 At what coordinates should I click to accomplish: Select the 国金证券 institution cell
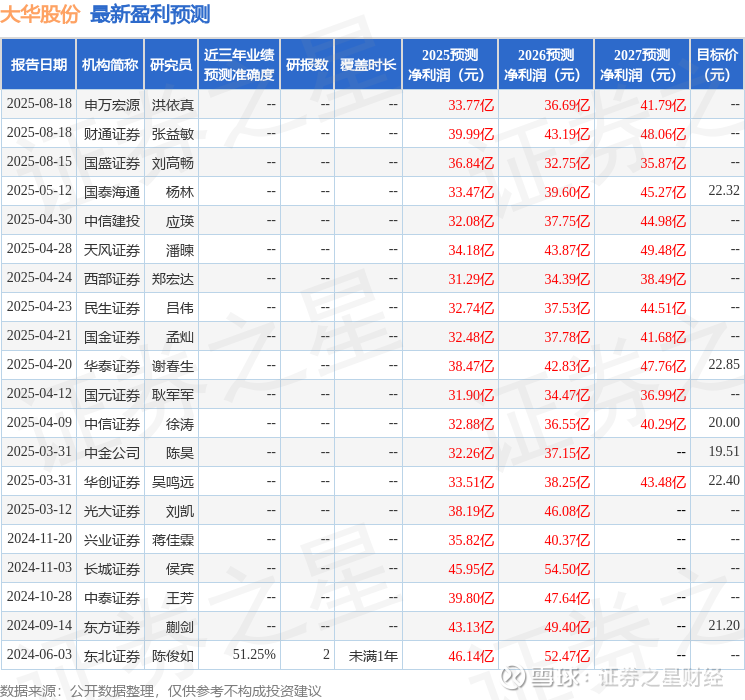point(112,336)
